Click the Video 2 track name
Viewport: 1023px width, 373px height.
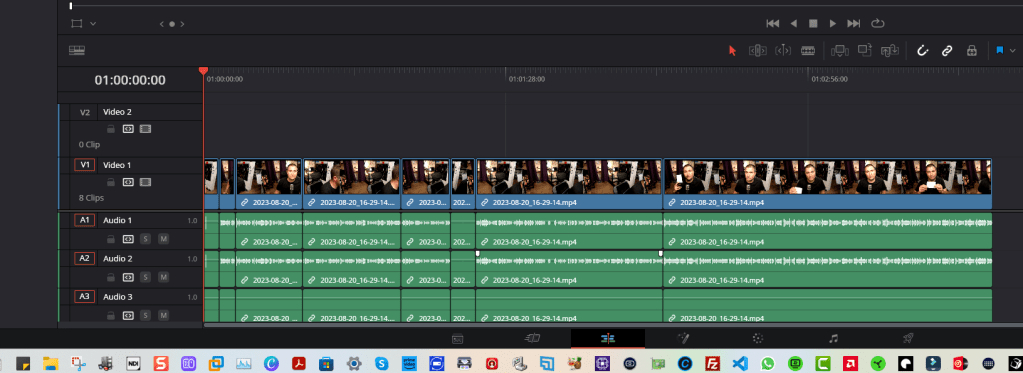pyautogui.click(x=117, y=112)
